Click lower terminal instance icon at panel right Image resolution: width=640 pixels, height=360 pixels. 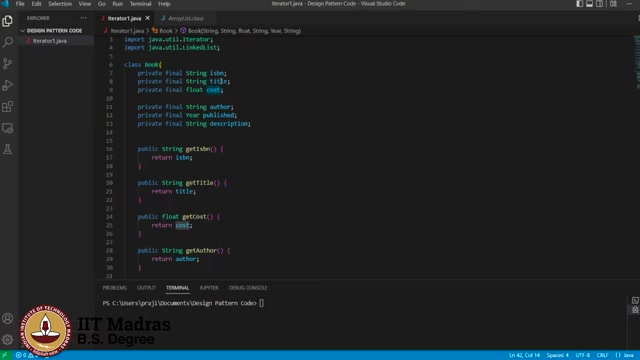click(635, 310)
